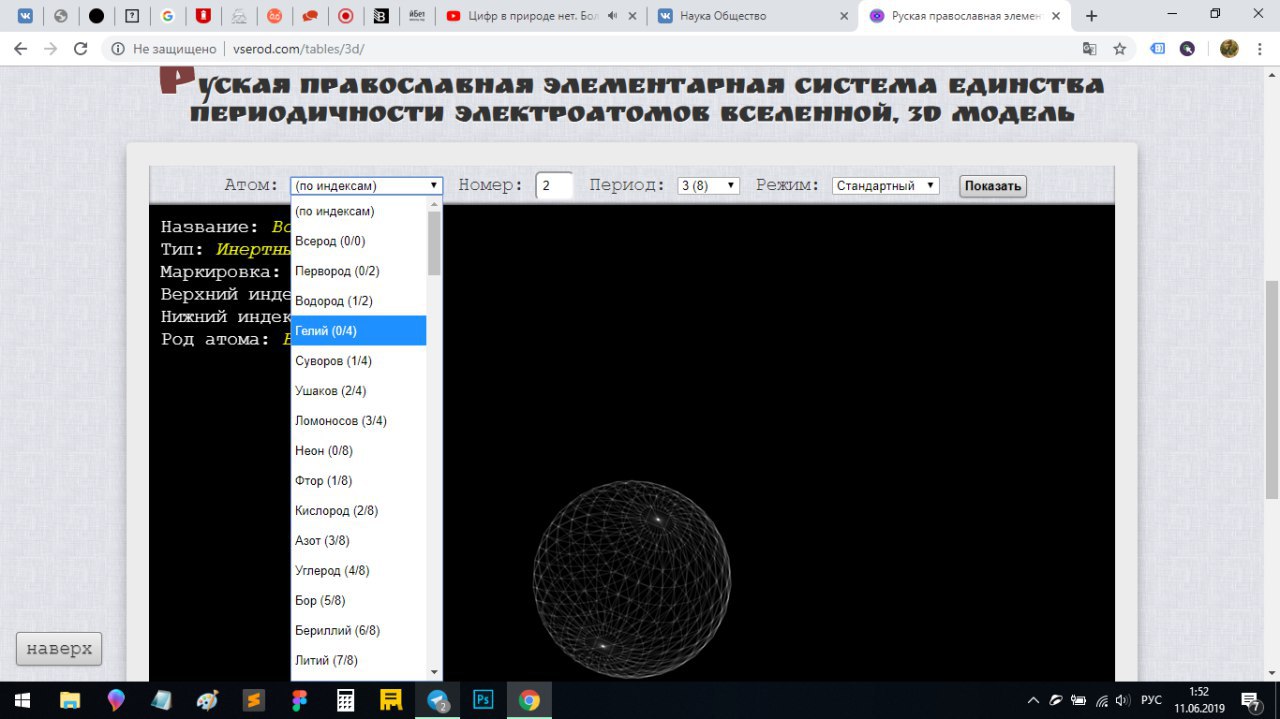Open Chrome menu (three dots)
Viewport: 1280px width, 719px height.
1260,48
